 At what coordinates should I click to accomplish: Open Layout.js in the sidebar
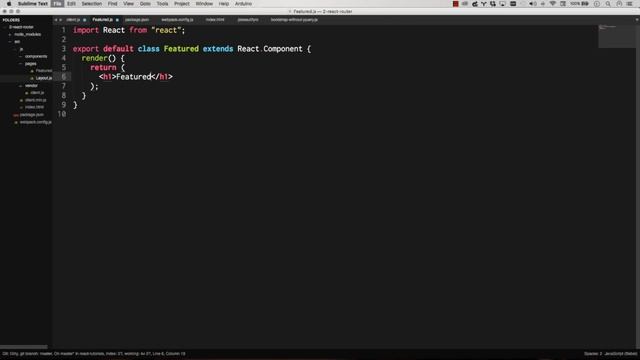(44, 78)
